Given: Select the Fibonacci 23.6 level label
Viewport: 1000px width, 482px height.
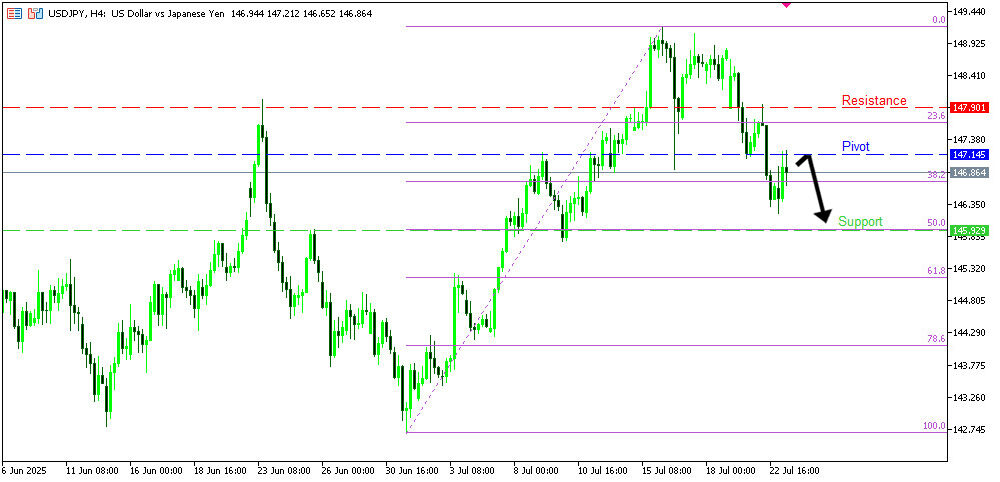Looking at the screenshot, I should click(x=936, y=116).
